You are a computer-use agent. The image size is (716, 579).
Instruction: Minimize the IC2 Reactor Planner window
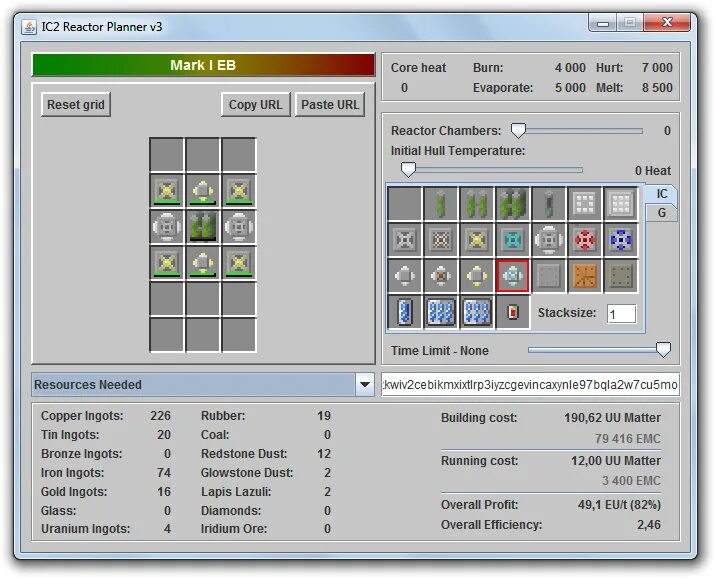[603, 22]
